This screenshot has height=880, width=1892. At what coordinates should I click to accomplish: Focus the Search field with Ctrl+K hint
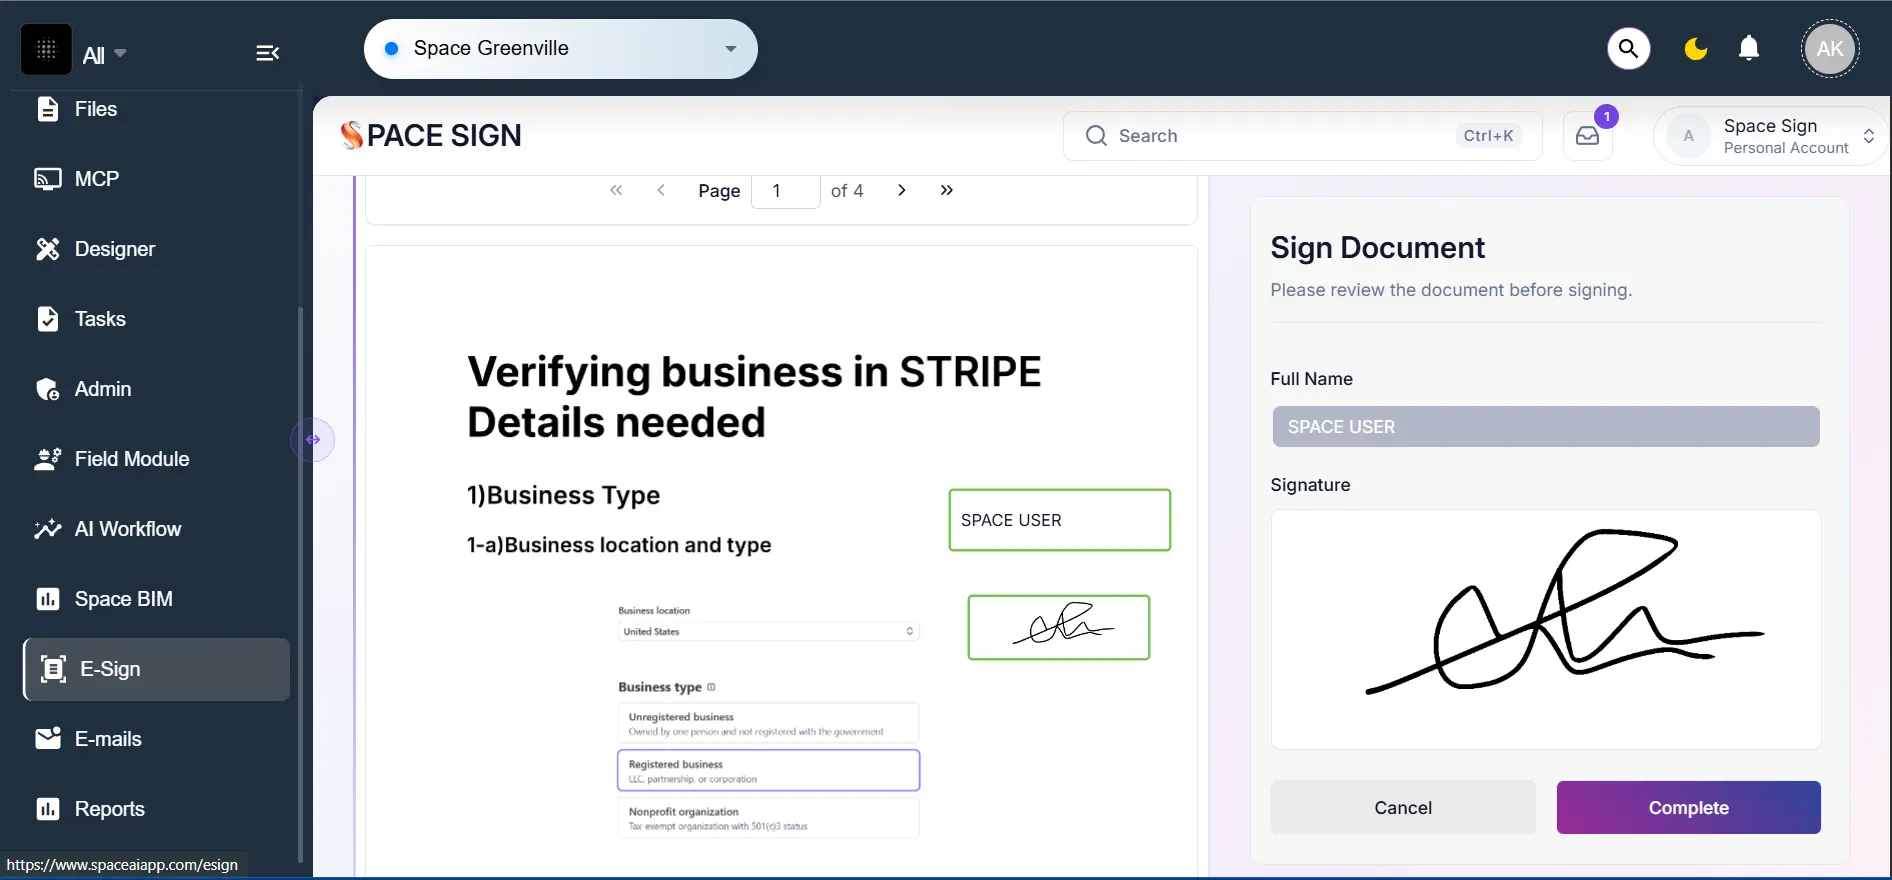(x=1302, y=136)
